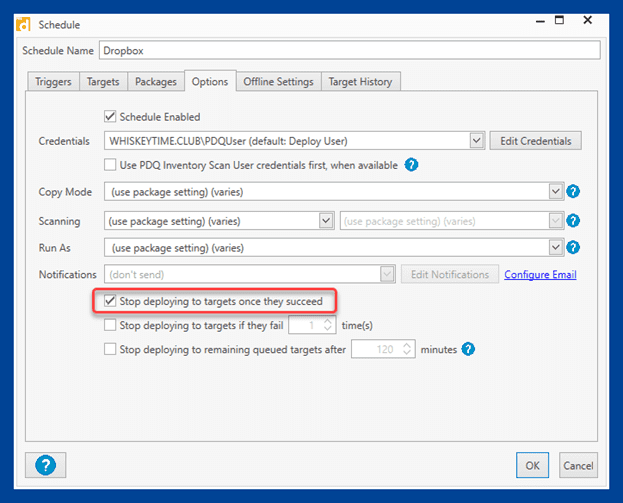Open help for stop deploying after minutes
This screenshot has width=623, height=503.
[x=468, y=349]
